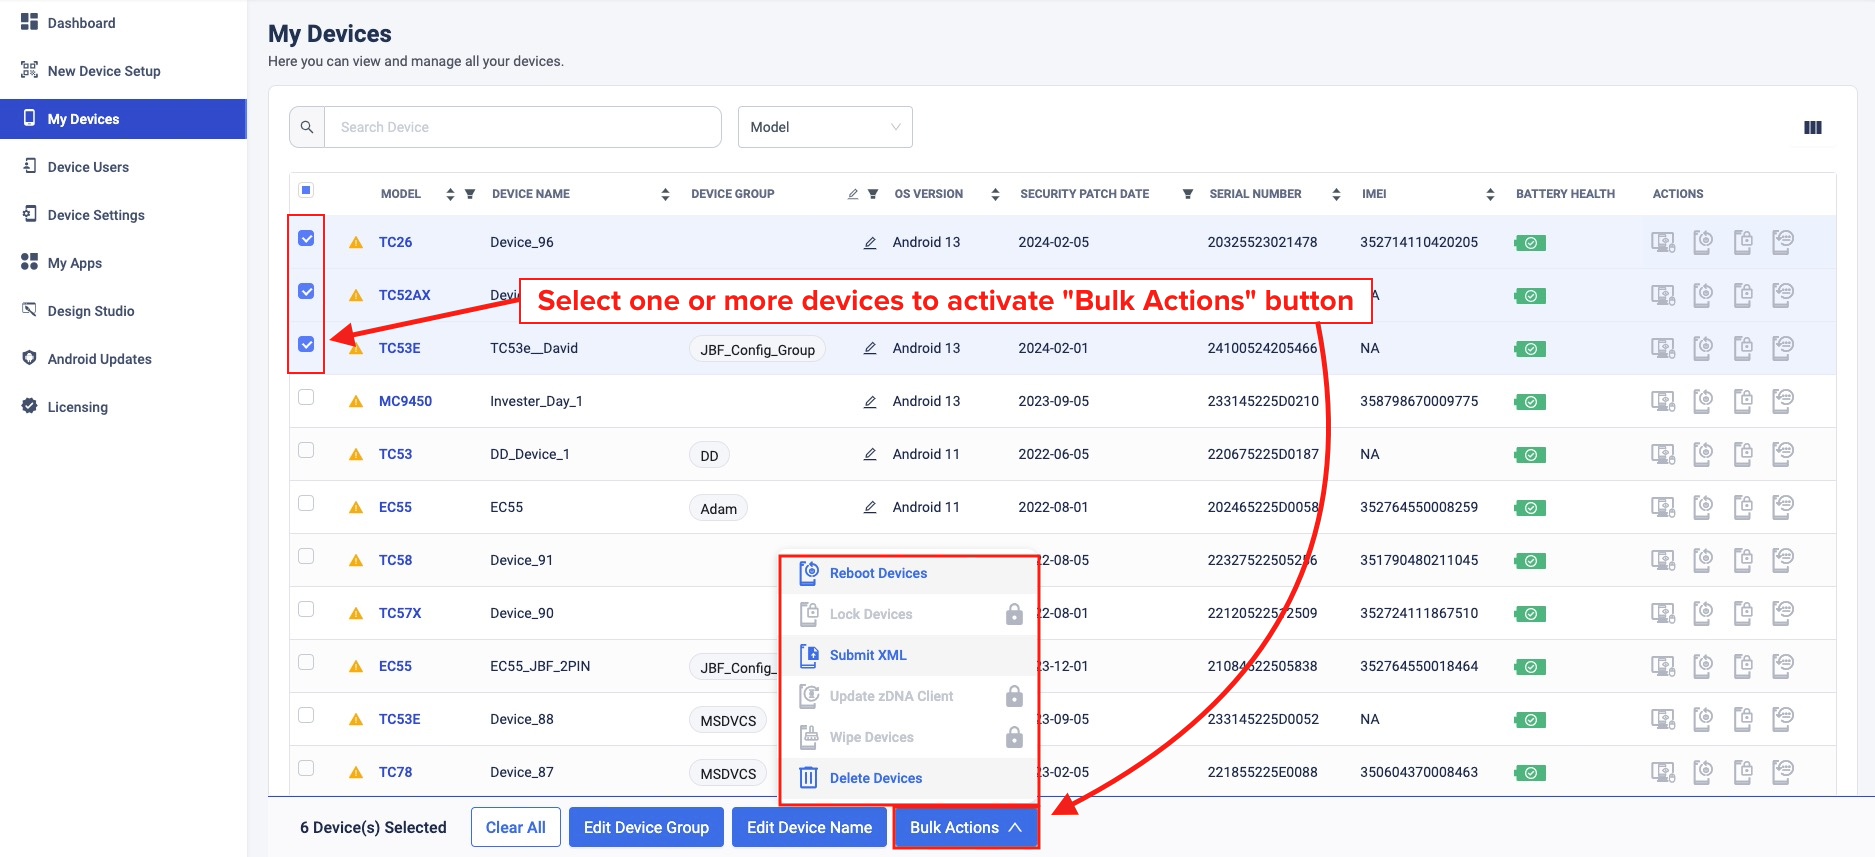Click the search magnifier icon
The image size is (1875, 857).
(x=307, y=127)
